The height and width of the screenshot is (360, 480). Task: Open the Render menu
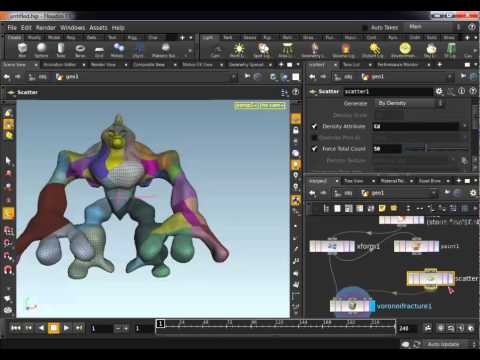click(x=46, y=28)
